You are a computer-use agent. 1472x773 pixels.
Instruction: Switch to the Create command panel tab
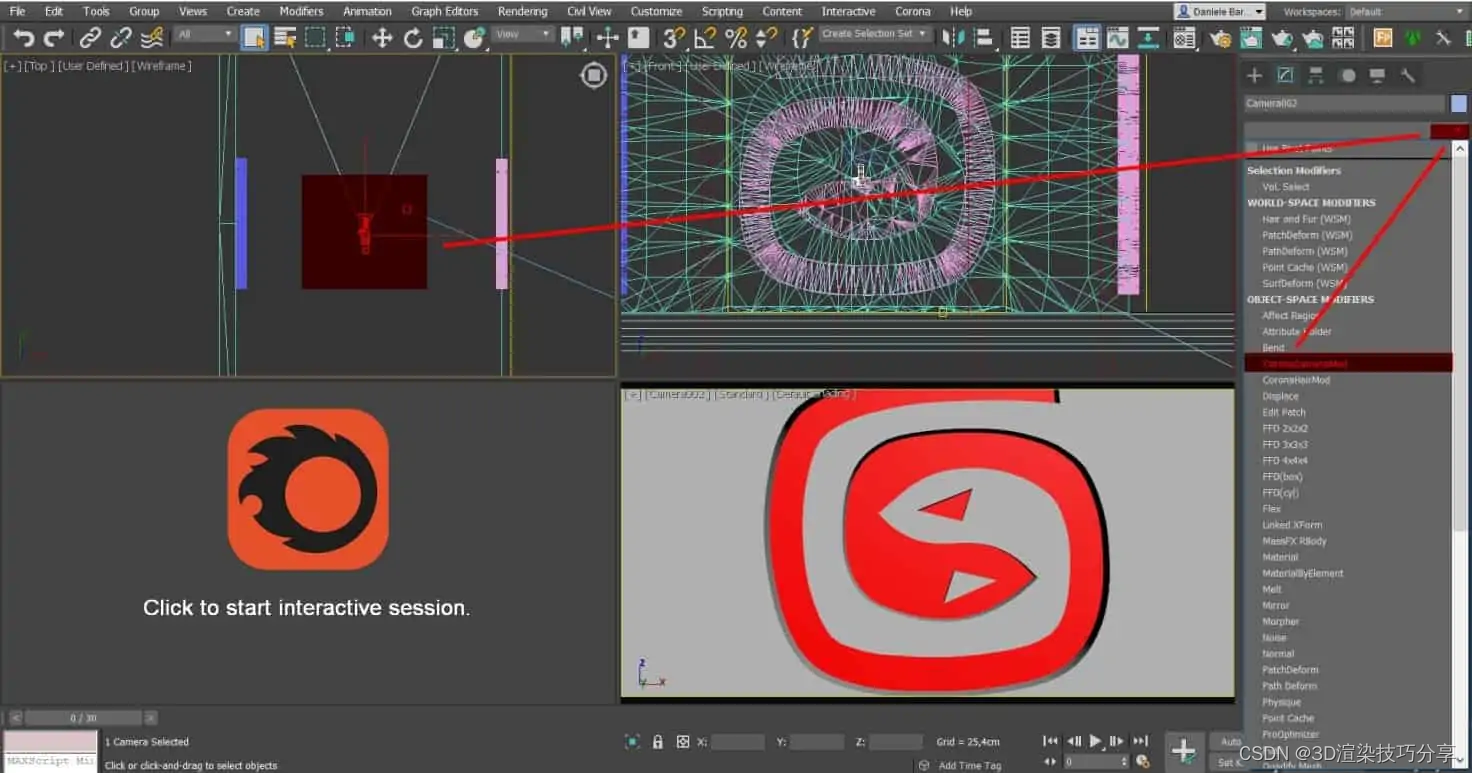pos(1254,76)
